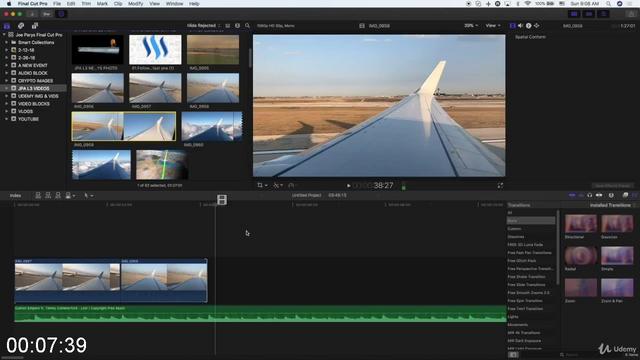
Task: Show the Info inspector icon
Action: pyautogui.click(x=529, y=26)
